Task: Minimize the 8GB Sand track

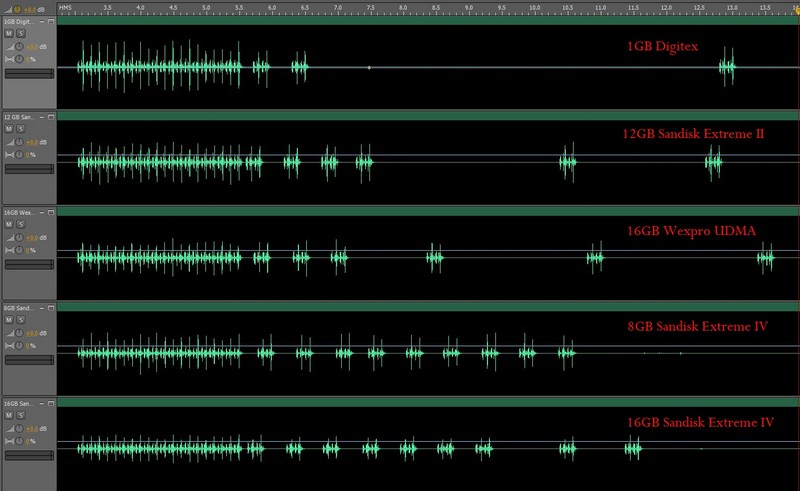Action: coord(42,308)
